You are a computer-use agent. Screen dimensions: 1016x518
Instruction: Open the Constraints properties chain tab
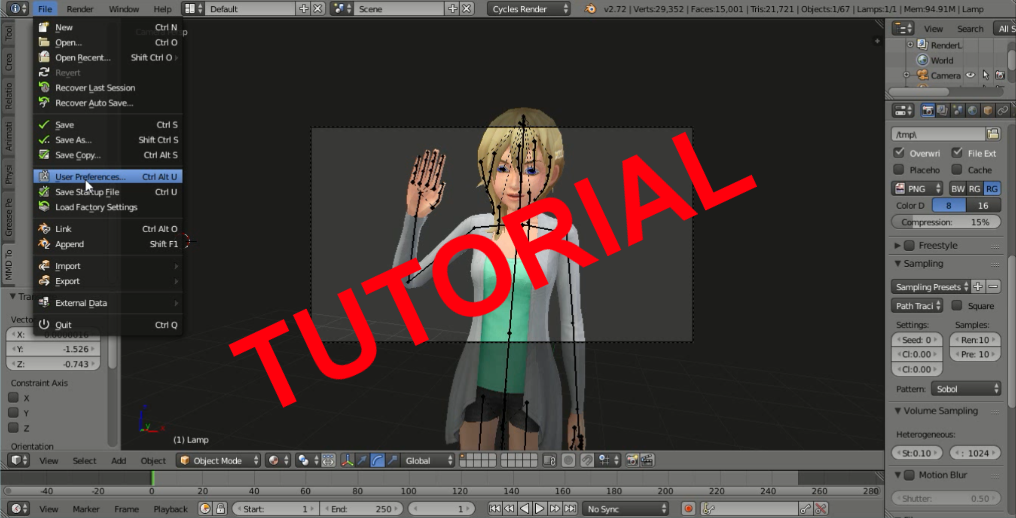[1003, 110]
